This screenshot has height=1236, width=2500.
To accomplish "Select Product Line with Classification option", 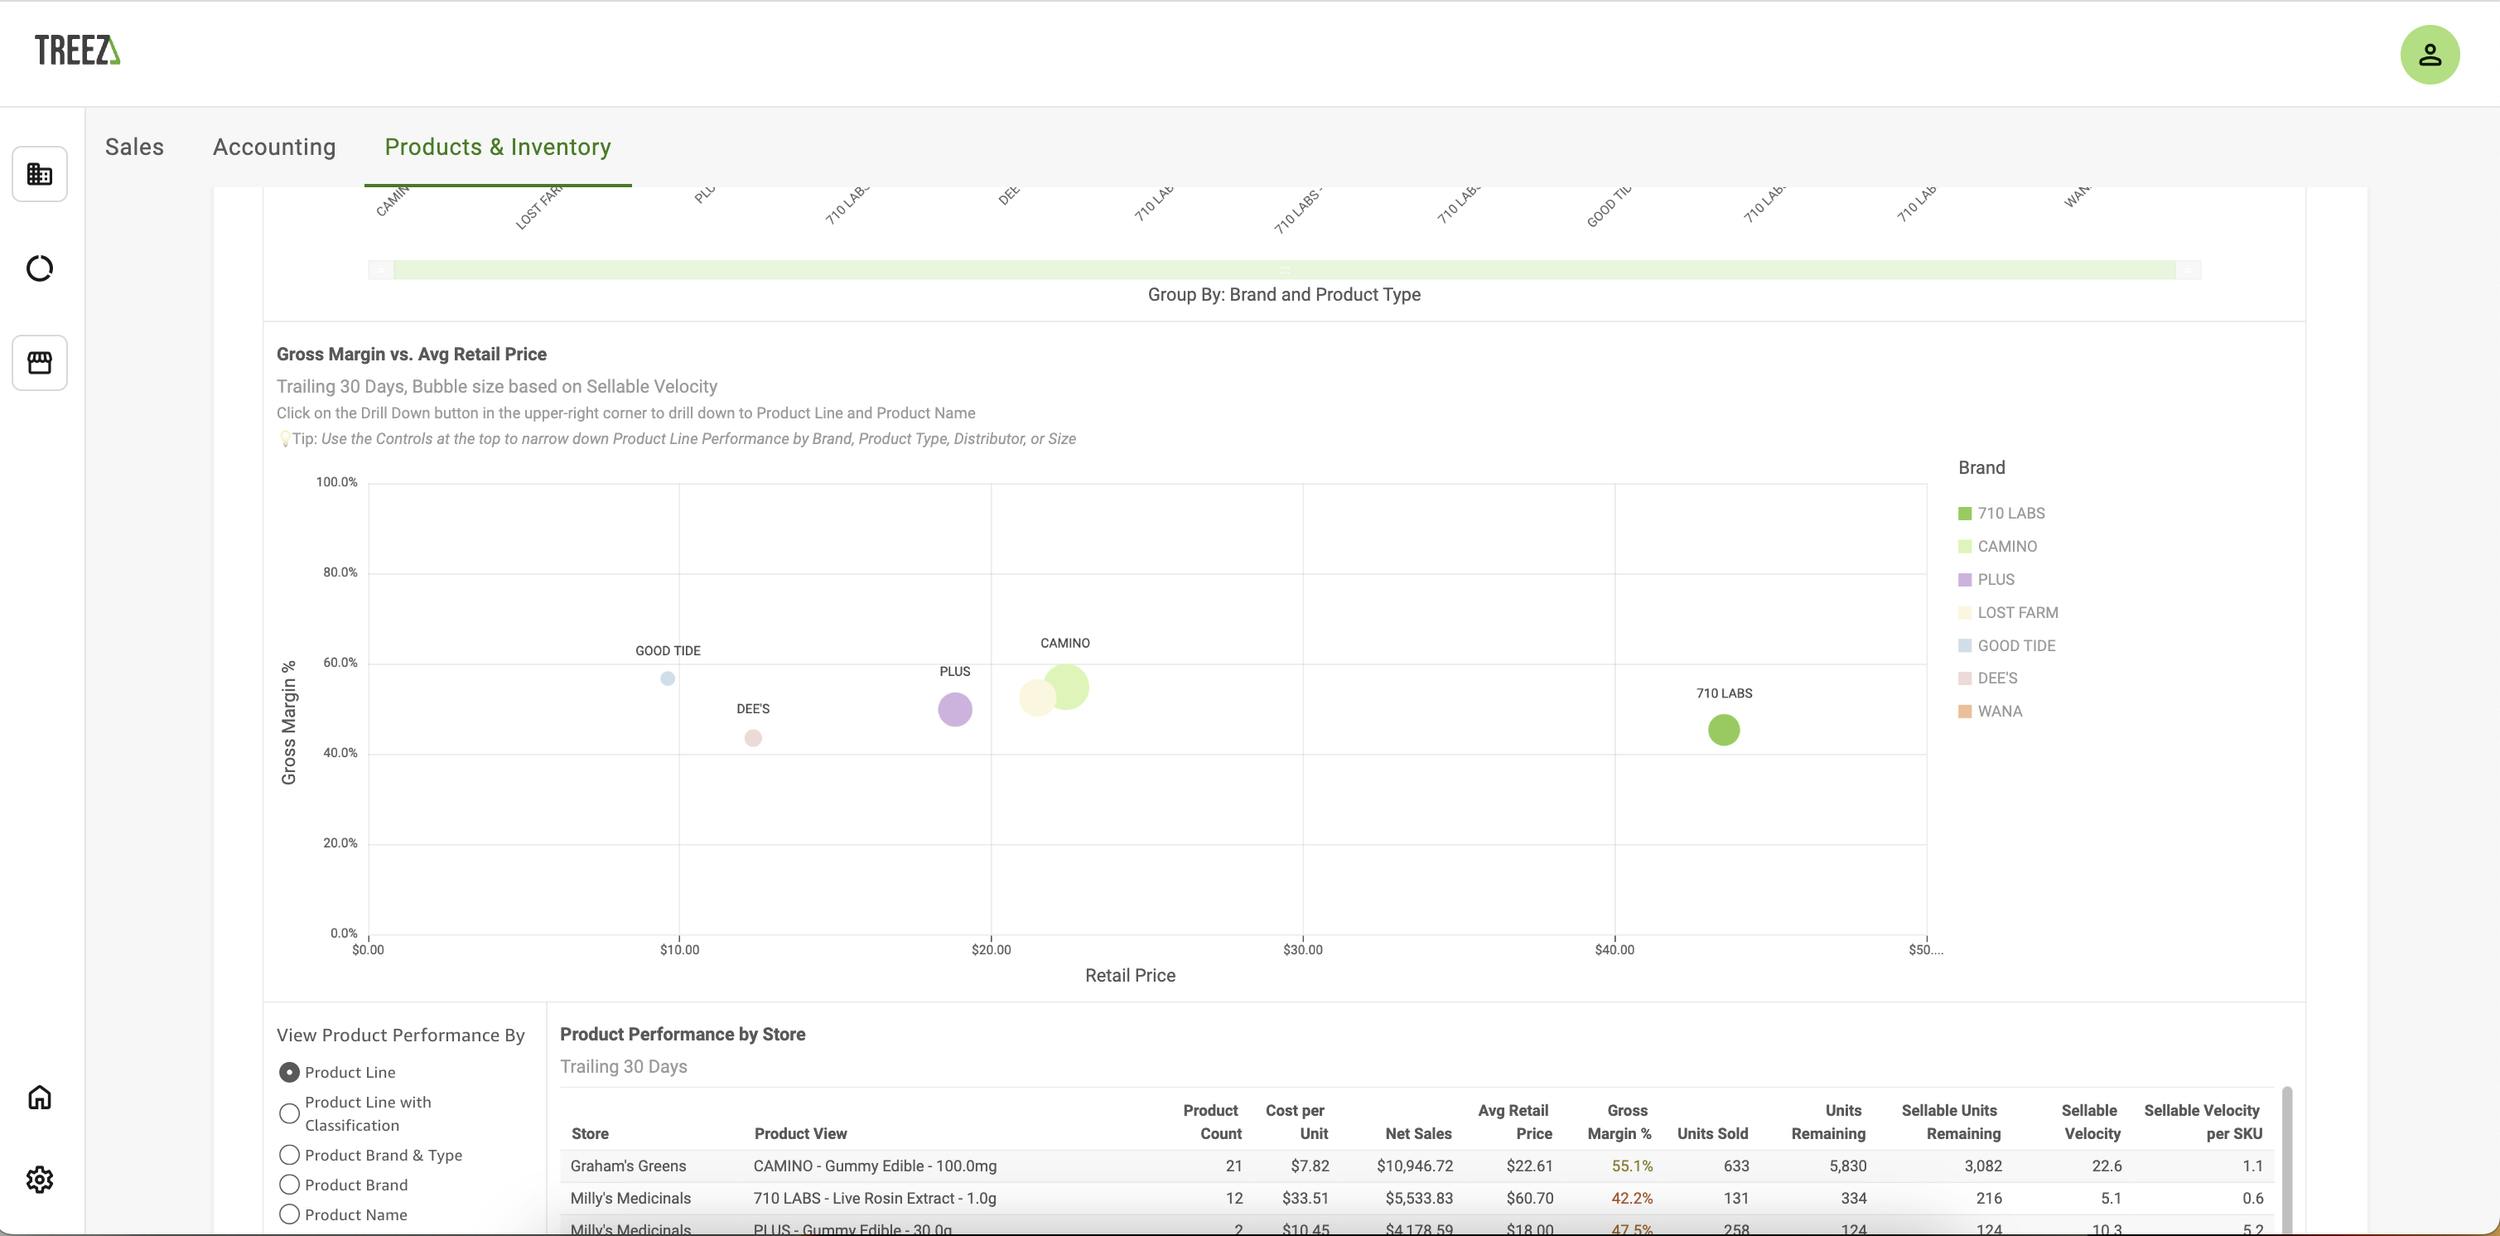I will (x=289, y=1113).
